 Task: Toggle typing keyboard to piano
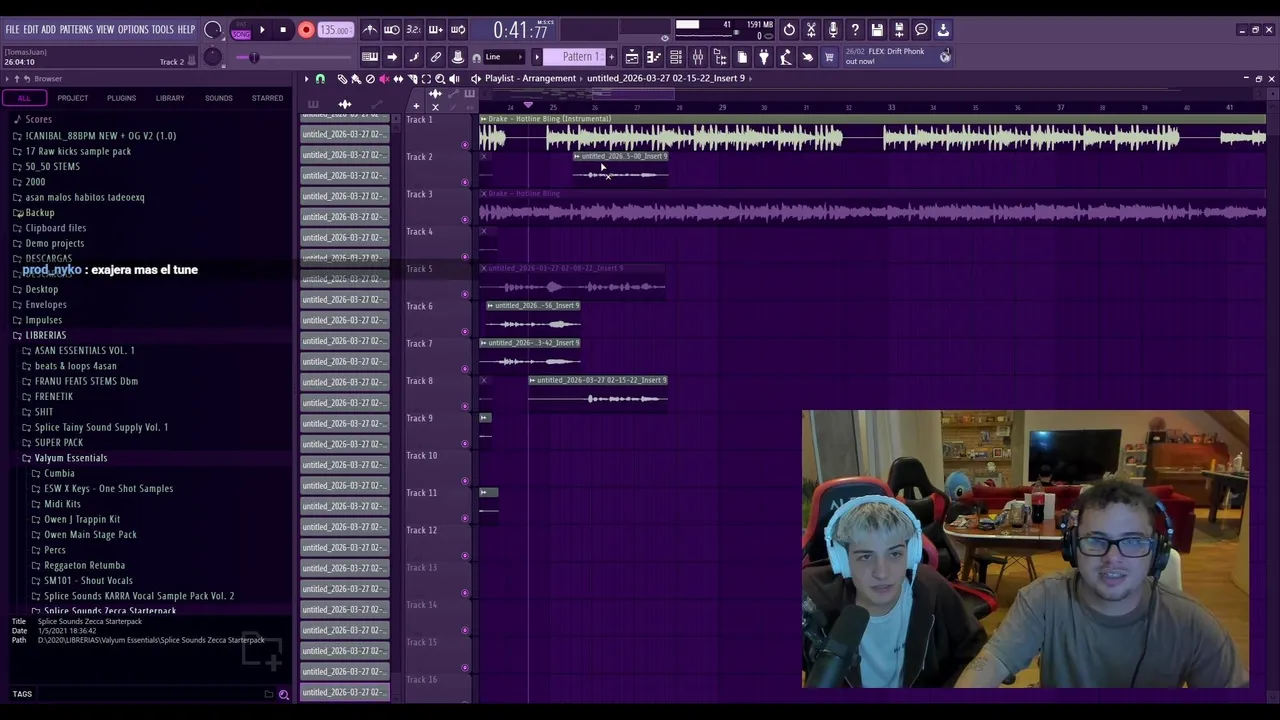(370, 57)
